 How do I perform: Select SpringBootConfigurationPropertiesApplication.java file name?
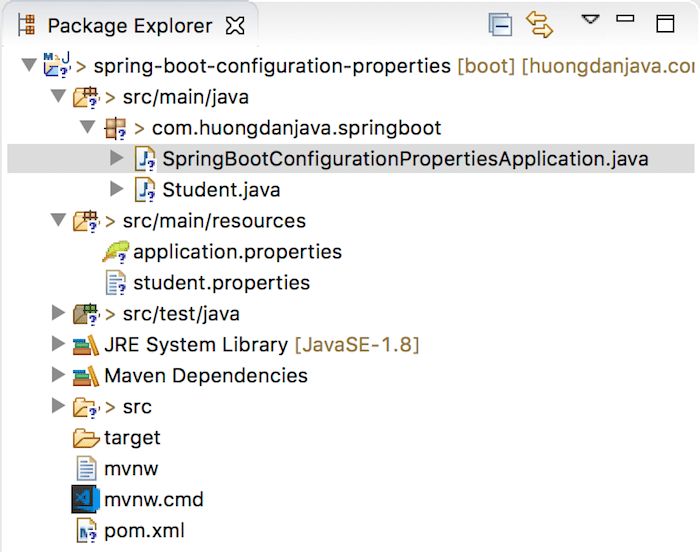(405, 159)
